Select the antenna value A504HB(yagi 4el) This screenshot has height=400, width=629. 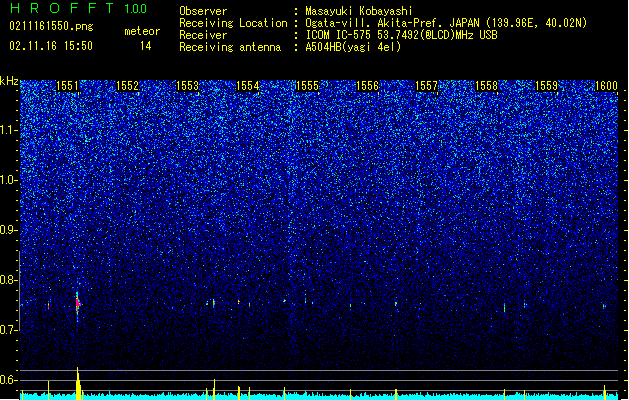coord(353,47)
